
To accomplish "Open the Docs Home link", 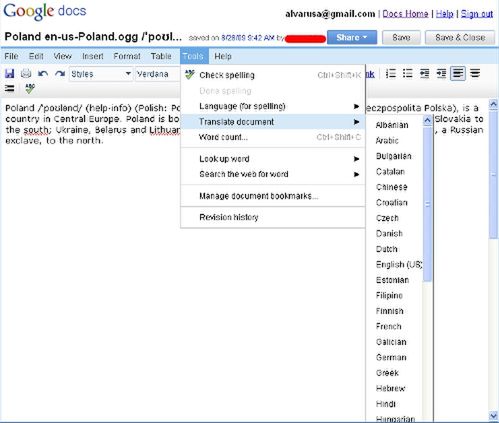I will coord(405,14).
